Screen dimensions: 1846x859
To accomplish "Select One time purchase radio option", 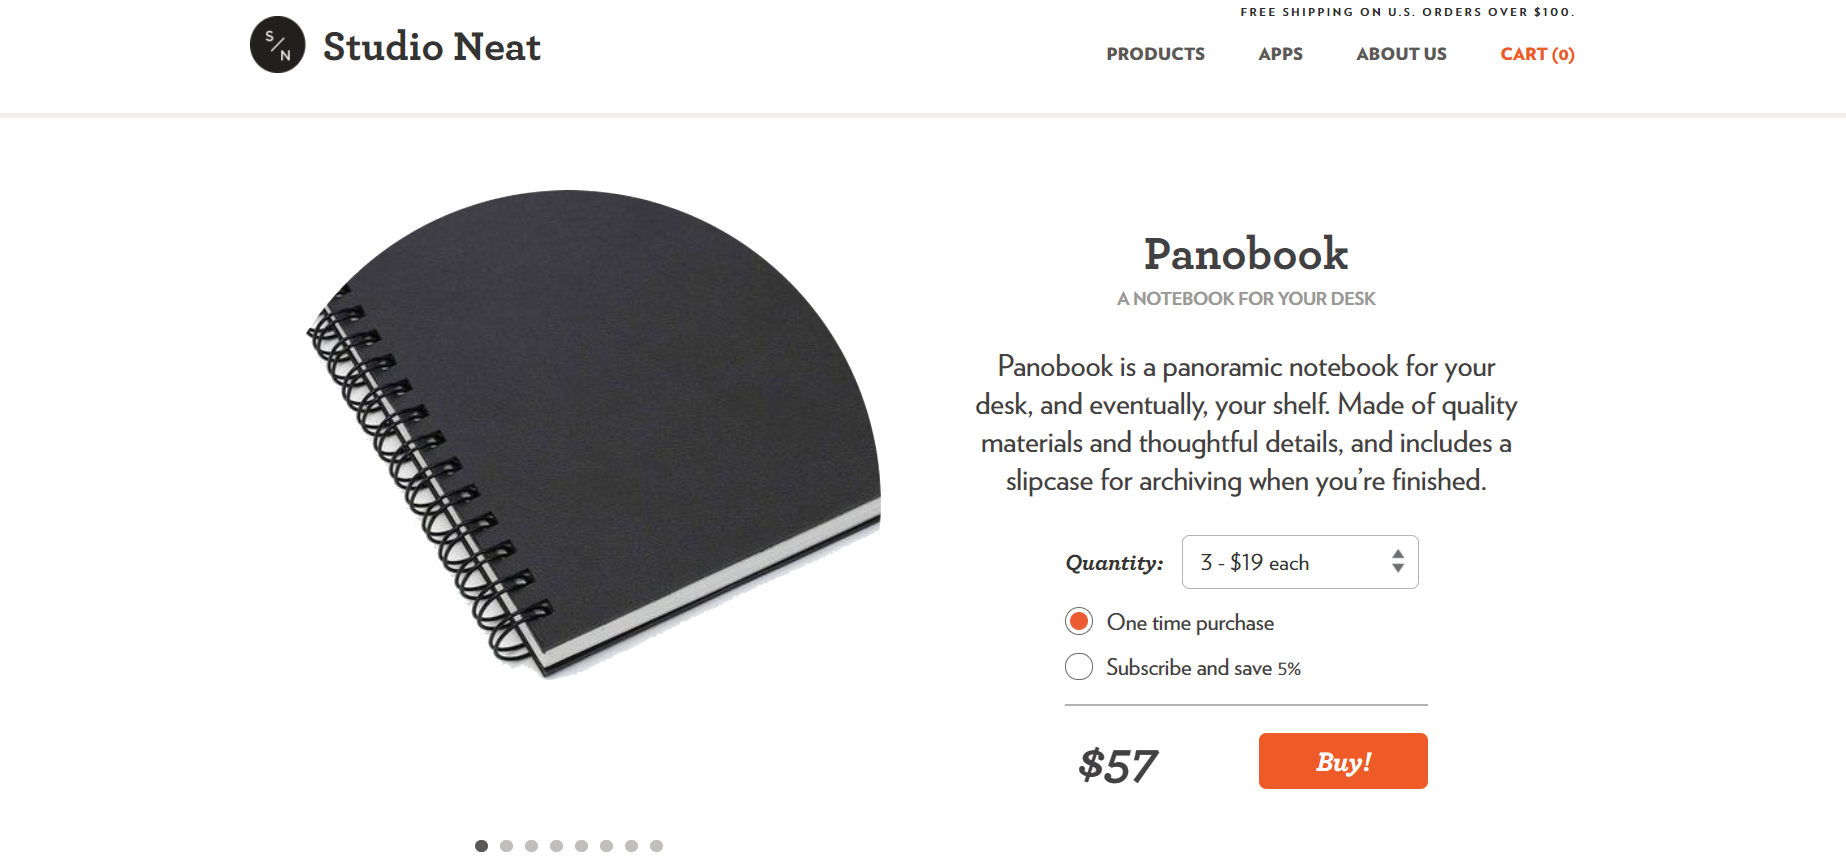I will click(x=1079, y=622).
